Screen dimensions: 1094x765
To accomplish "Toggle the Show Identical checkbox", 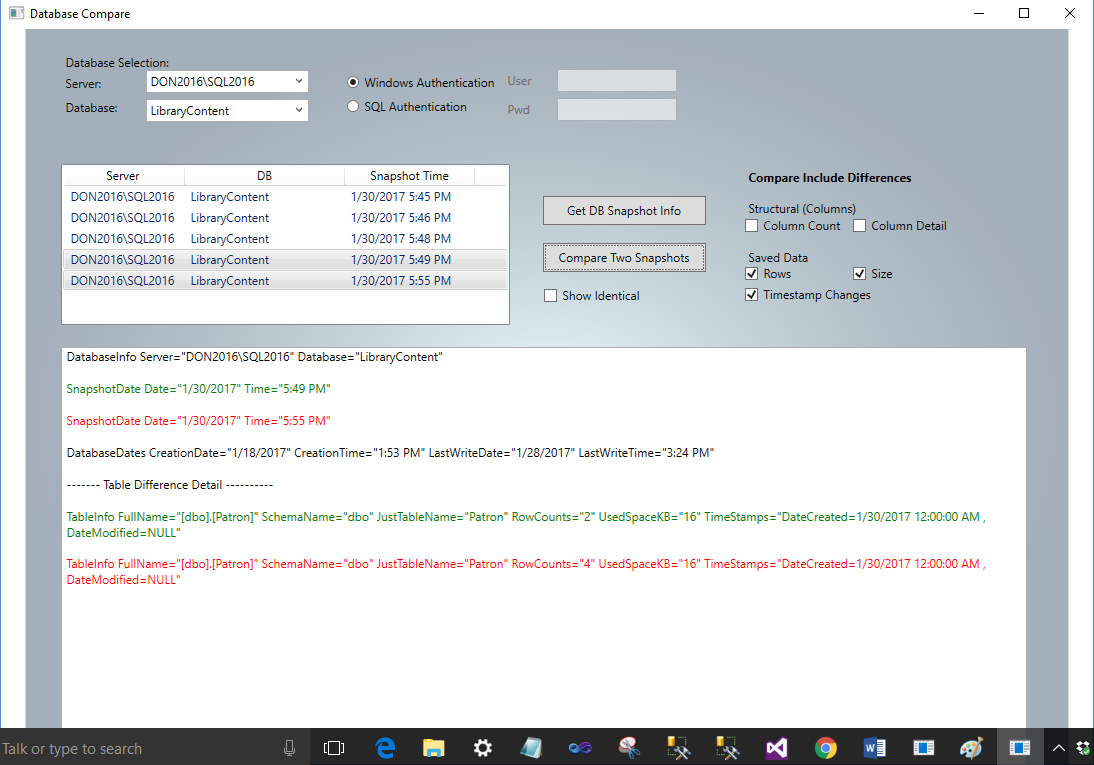I will click(550, 295).
